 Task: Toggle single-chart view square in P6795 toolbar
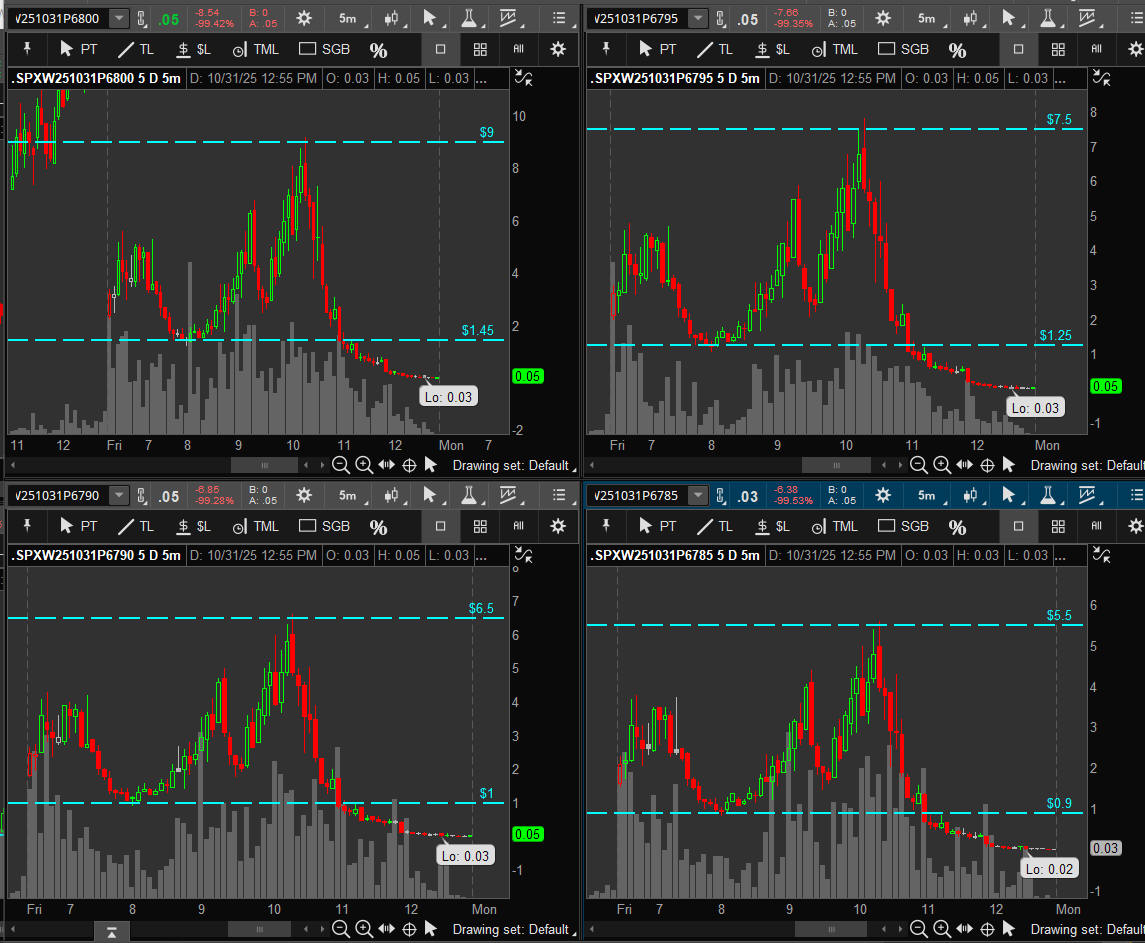[x=1019, y=49]
